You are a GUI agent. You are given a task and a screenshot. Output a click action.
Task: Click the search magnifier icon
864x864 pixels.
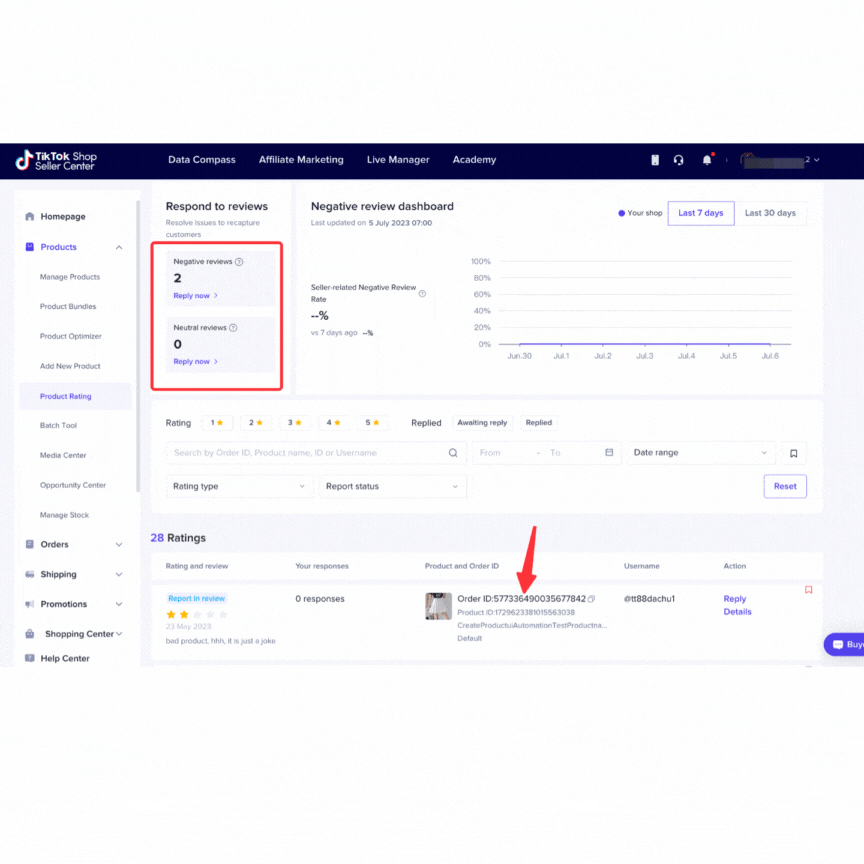tap(454, 453)
